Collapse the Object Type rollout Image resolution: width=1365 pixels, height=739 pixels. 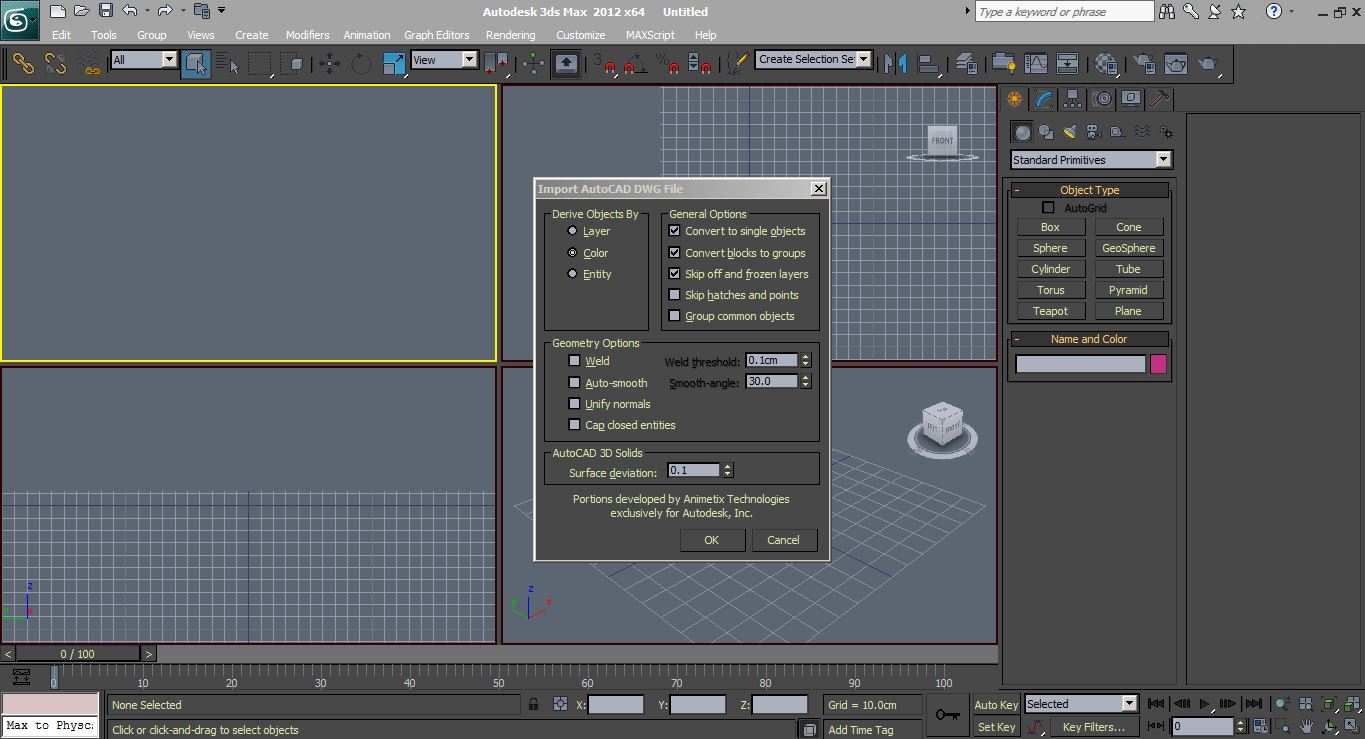(x=1089, y=190)
